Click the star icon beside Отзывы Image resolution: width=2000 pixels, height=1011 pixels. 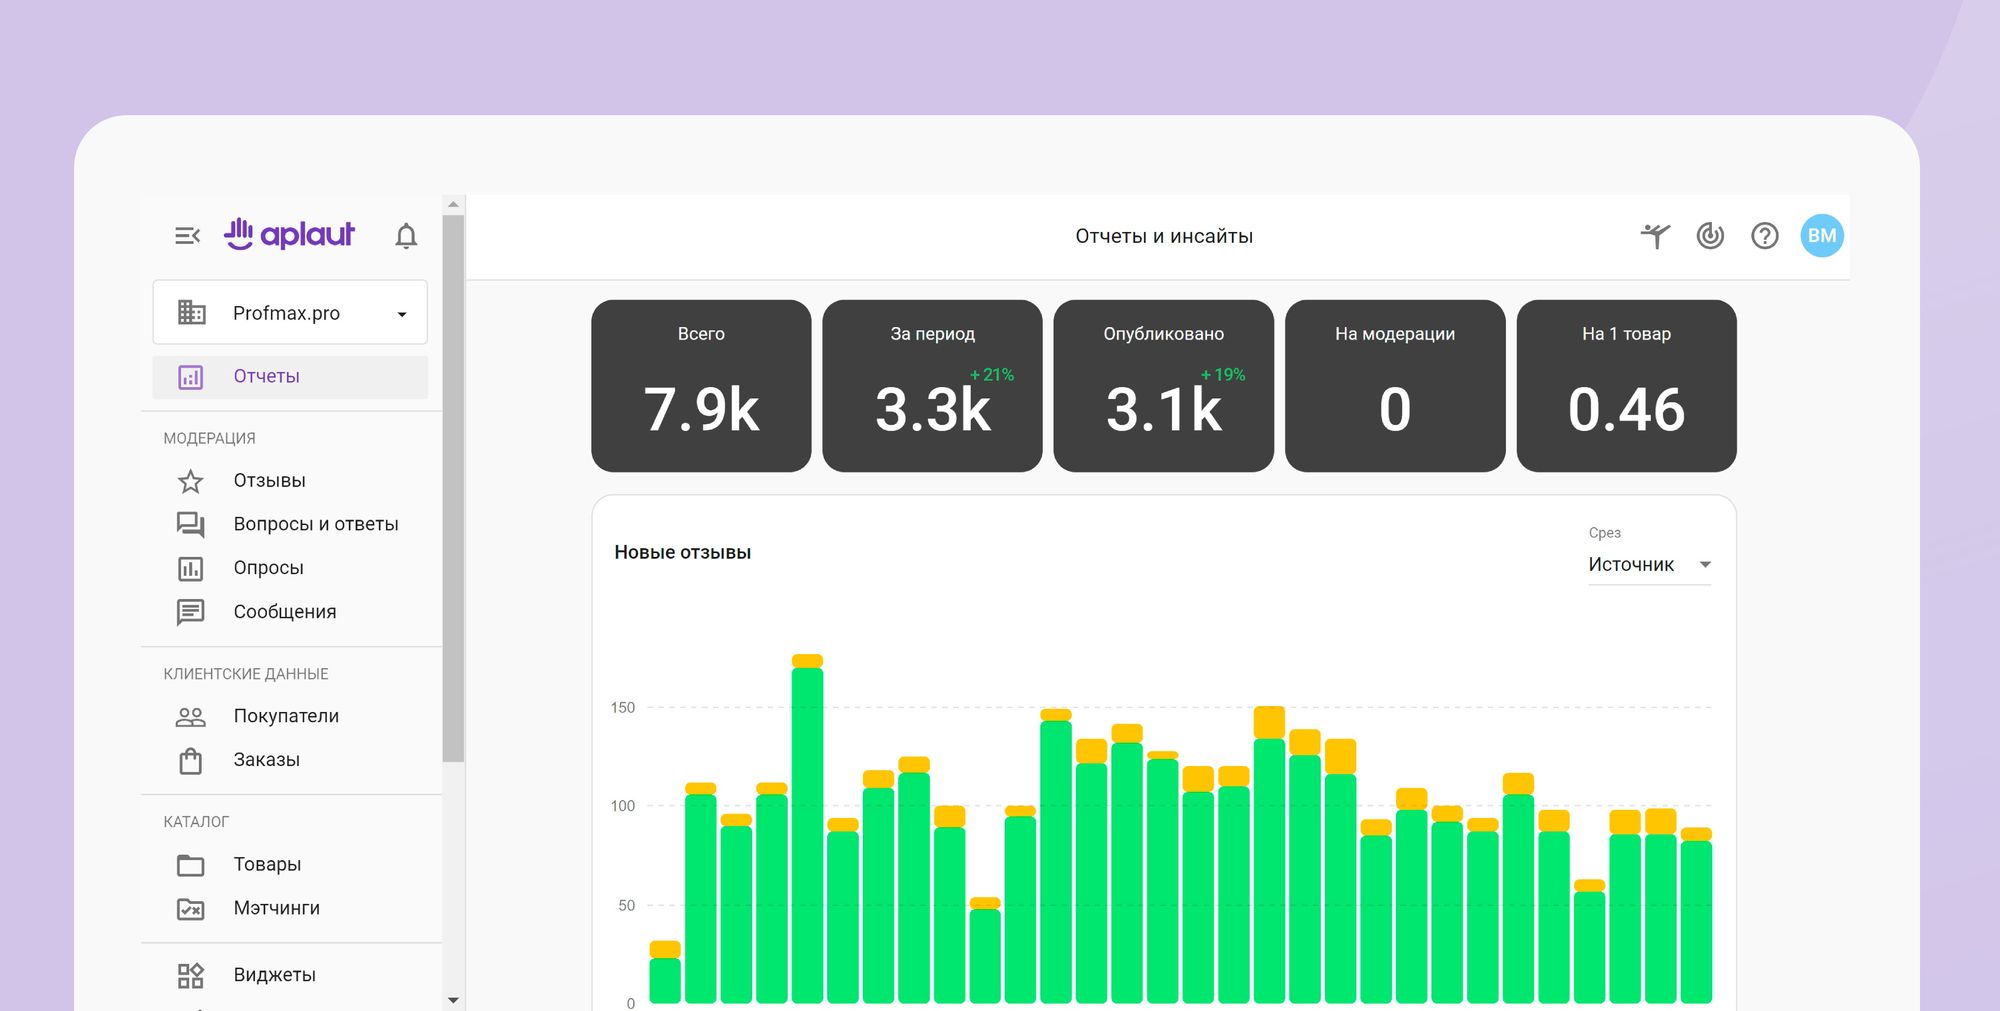pyautogui.click(x=190, y=481)
